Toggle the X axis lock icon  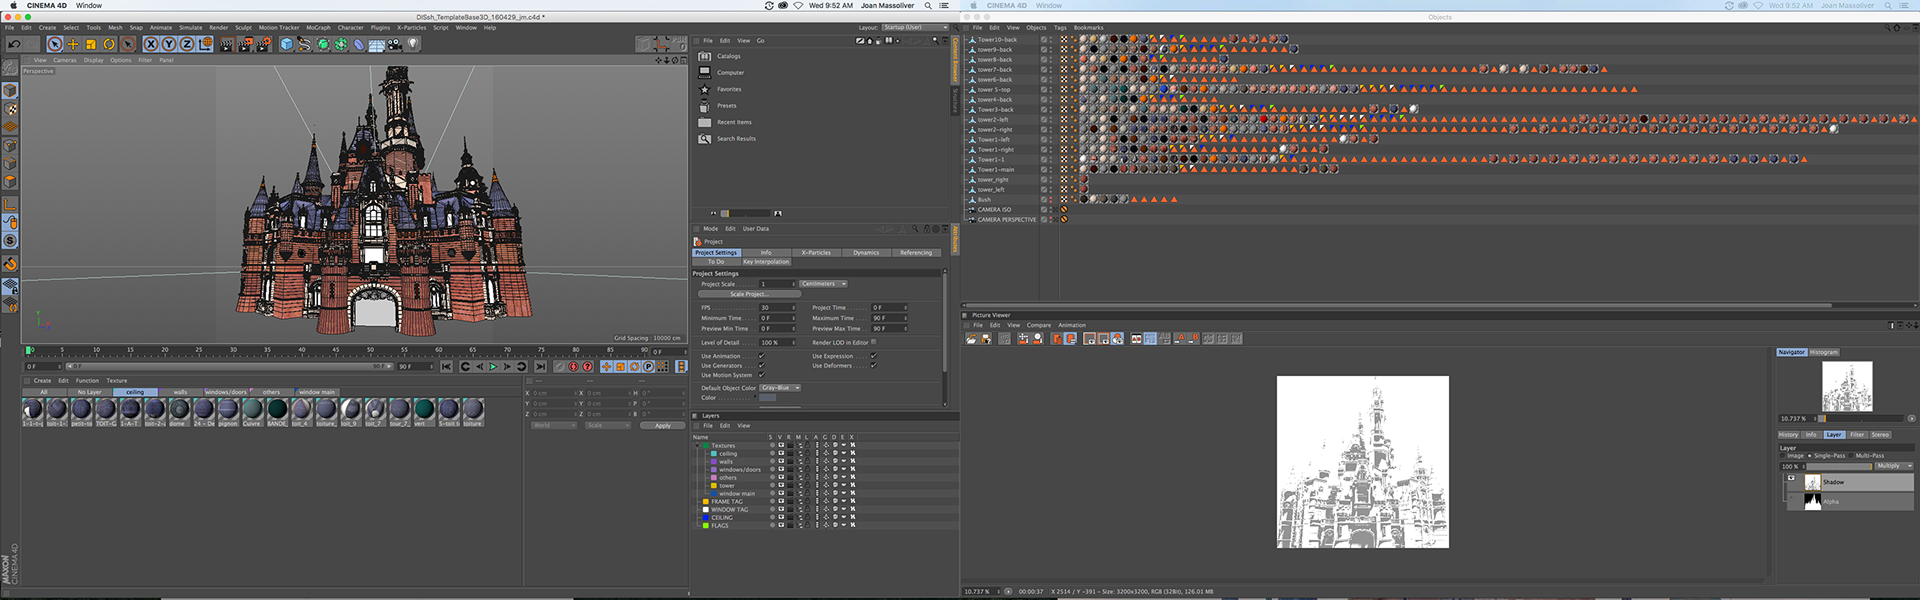151,44
